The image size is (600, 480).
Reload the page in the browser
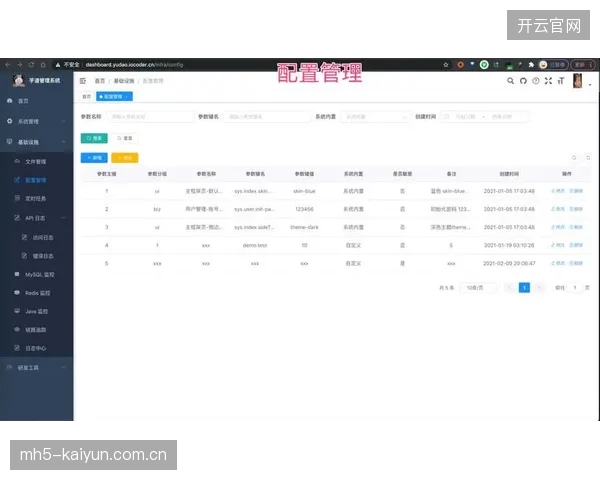(31, 65)
